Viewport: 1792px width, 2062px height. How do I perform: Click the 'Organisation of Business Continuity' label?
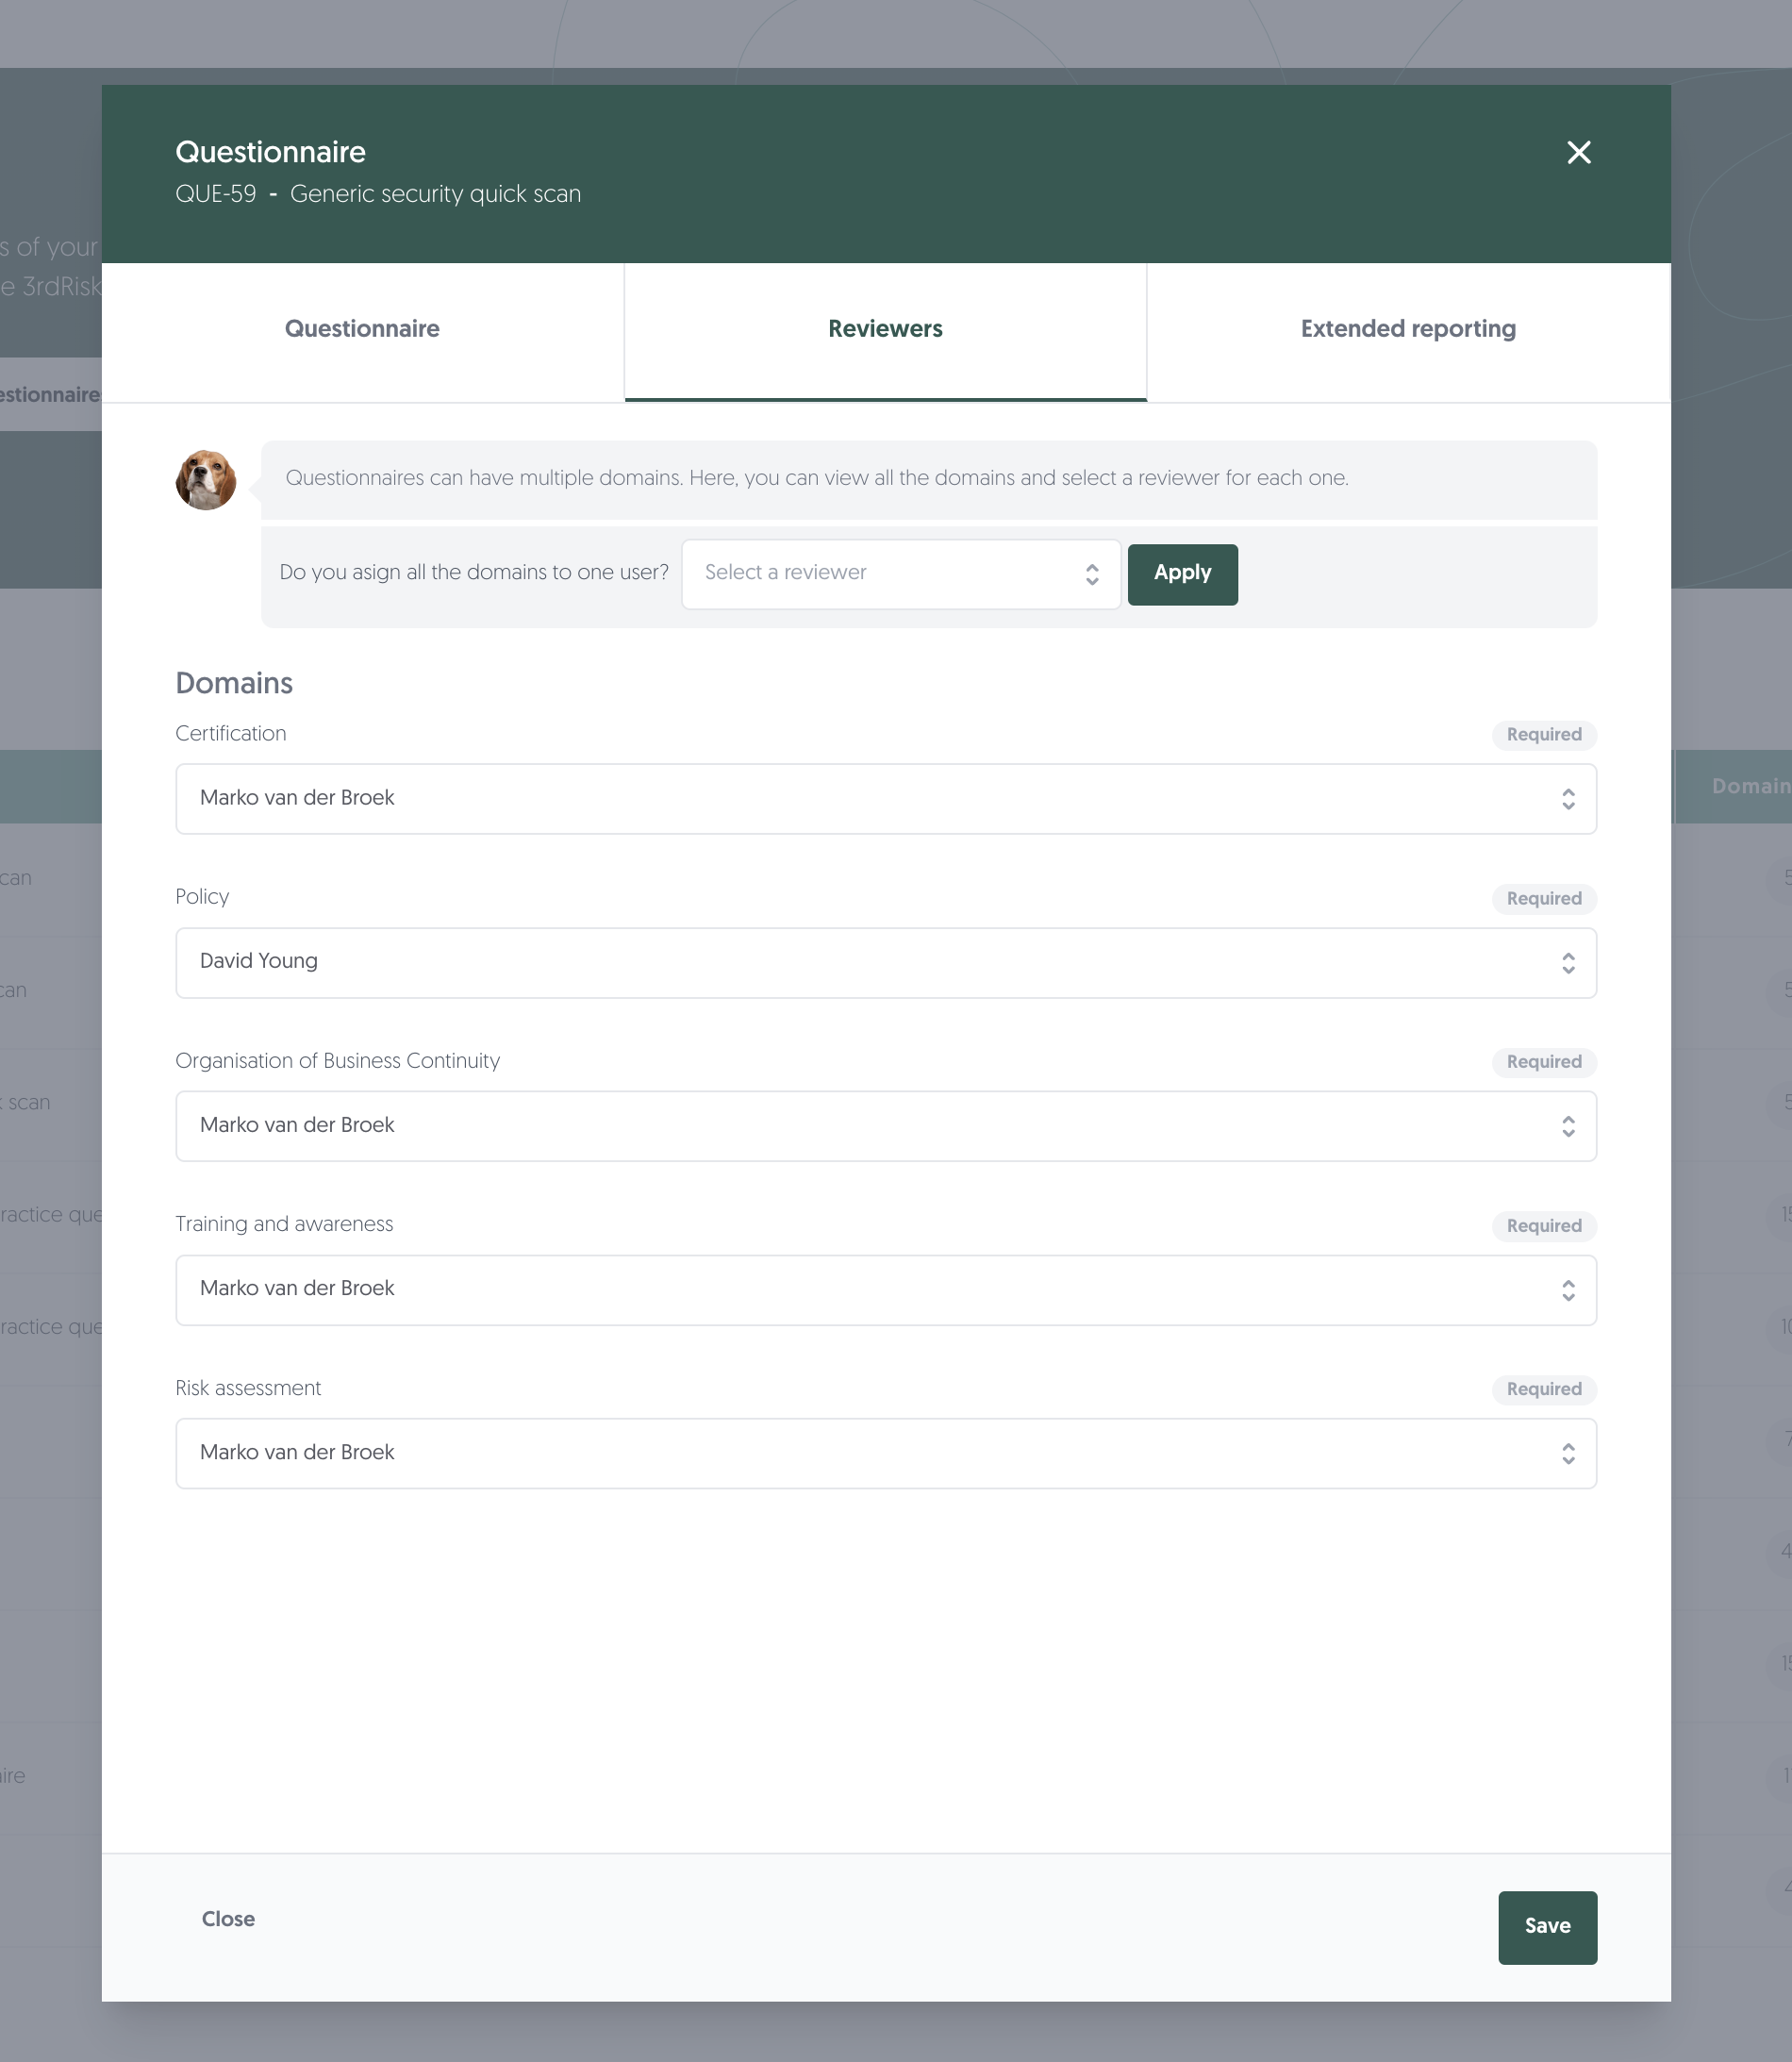point(338,1061)
